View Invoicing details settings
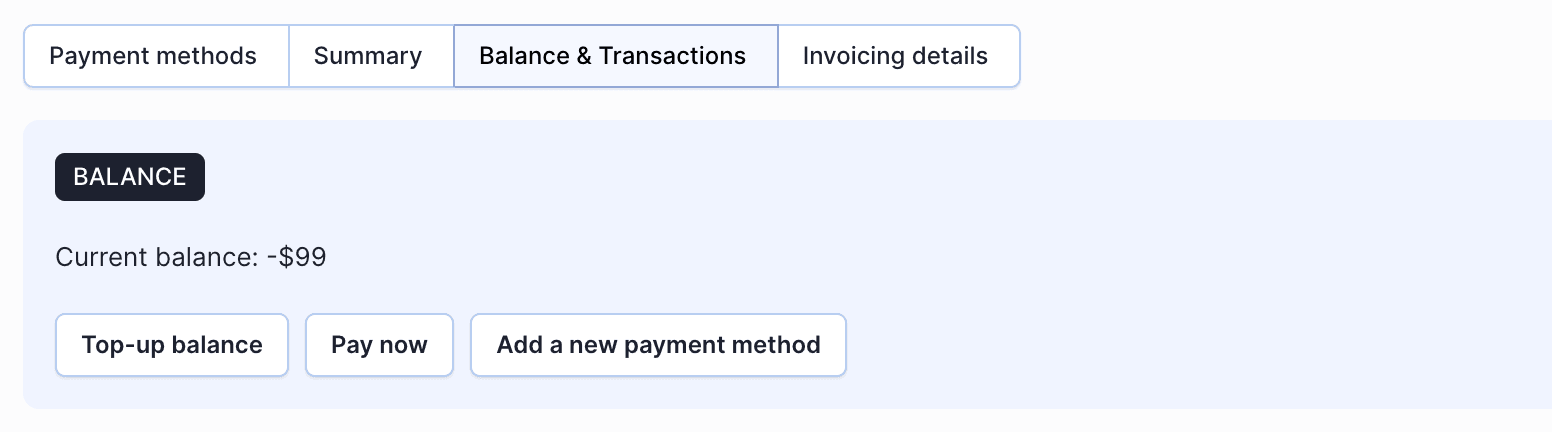Image resolution: width=1552 pixels, height=432 pixels. [896, 56]
